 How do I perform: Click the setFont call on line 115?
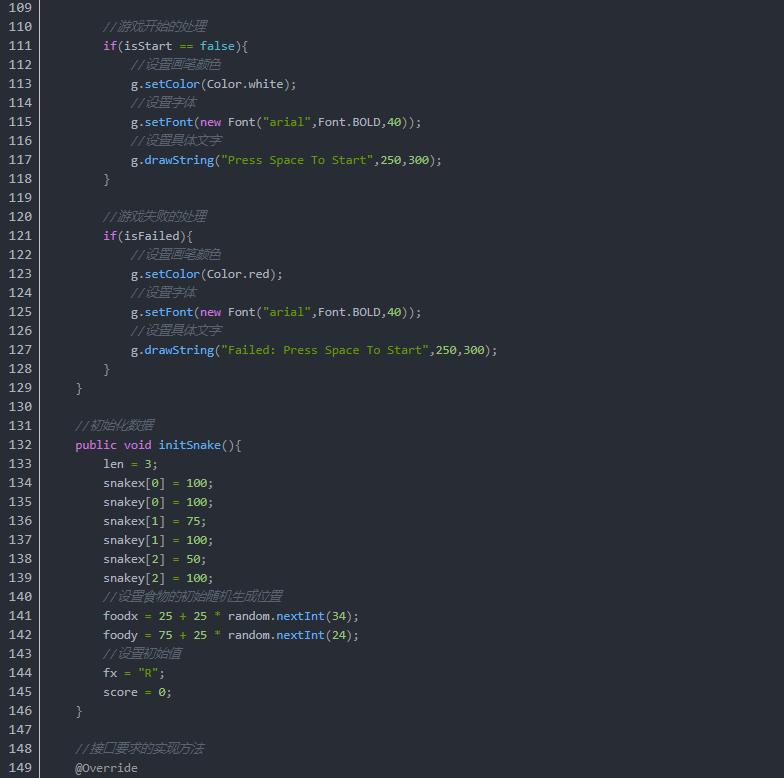tap(276, 122)
